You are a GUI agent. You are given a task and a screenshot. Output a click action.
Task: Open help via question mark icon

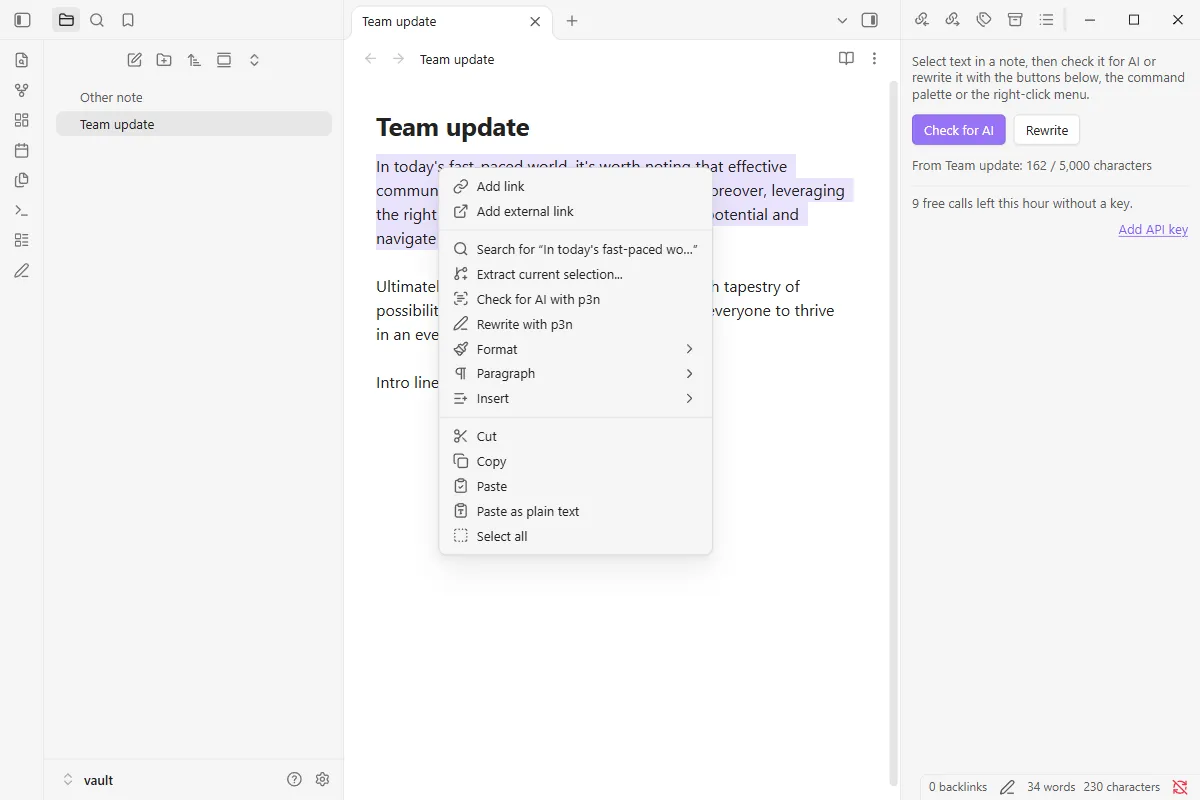tap(294, 779)
